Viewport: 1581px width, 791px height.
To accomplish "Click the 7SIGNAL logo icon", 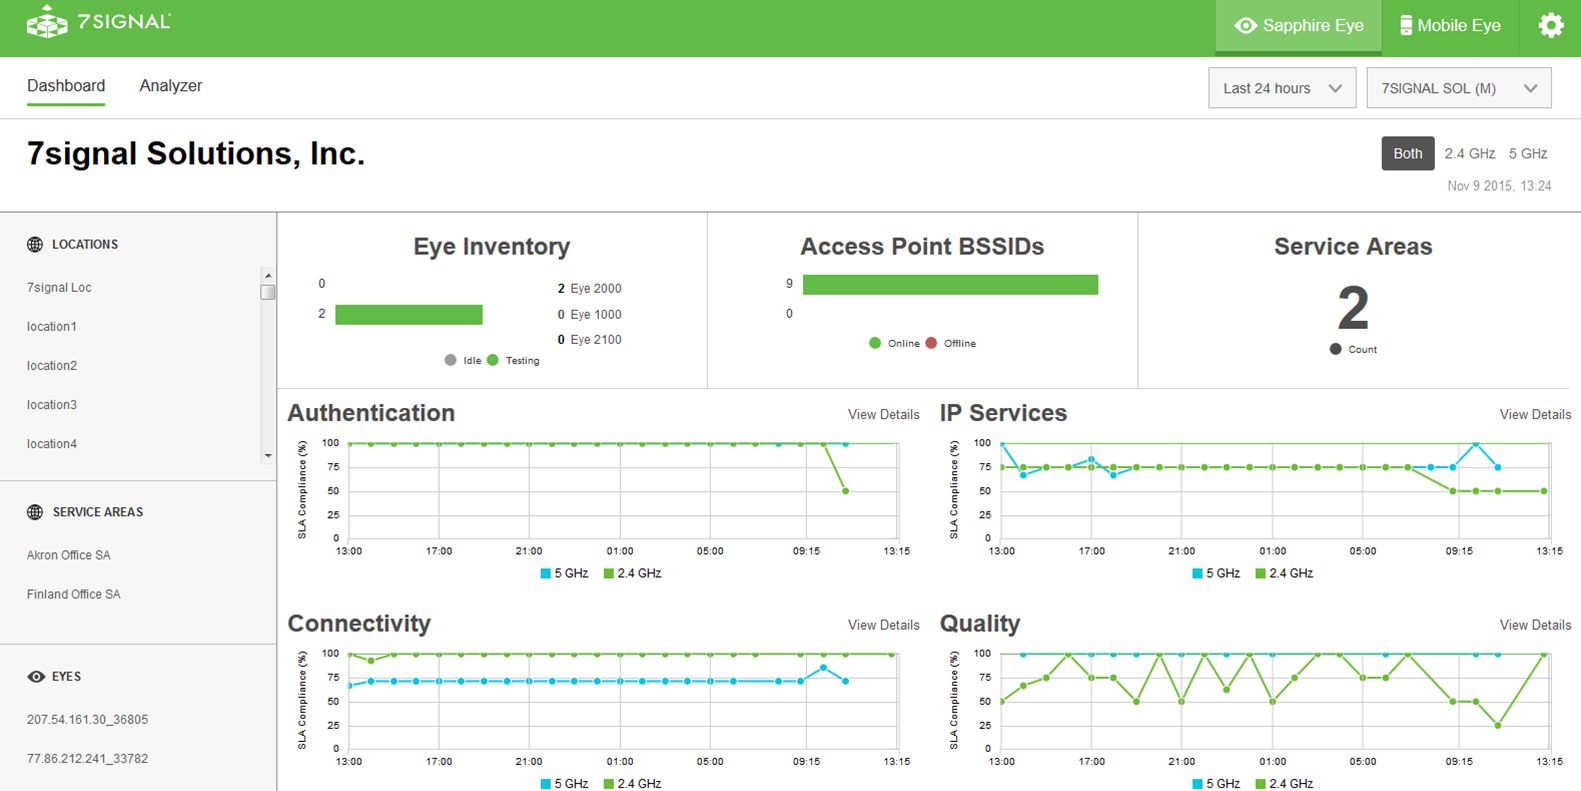I will tap(46, 22).
